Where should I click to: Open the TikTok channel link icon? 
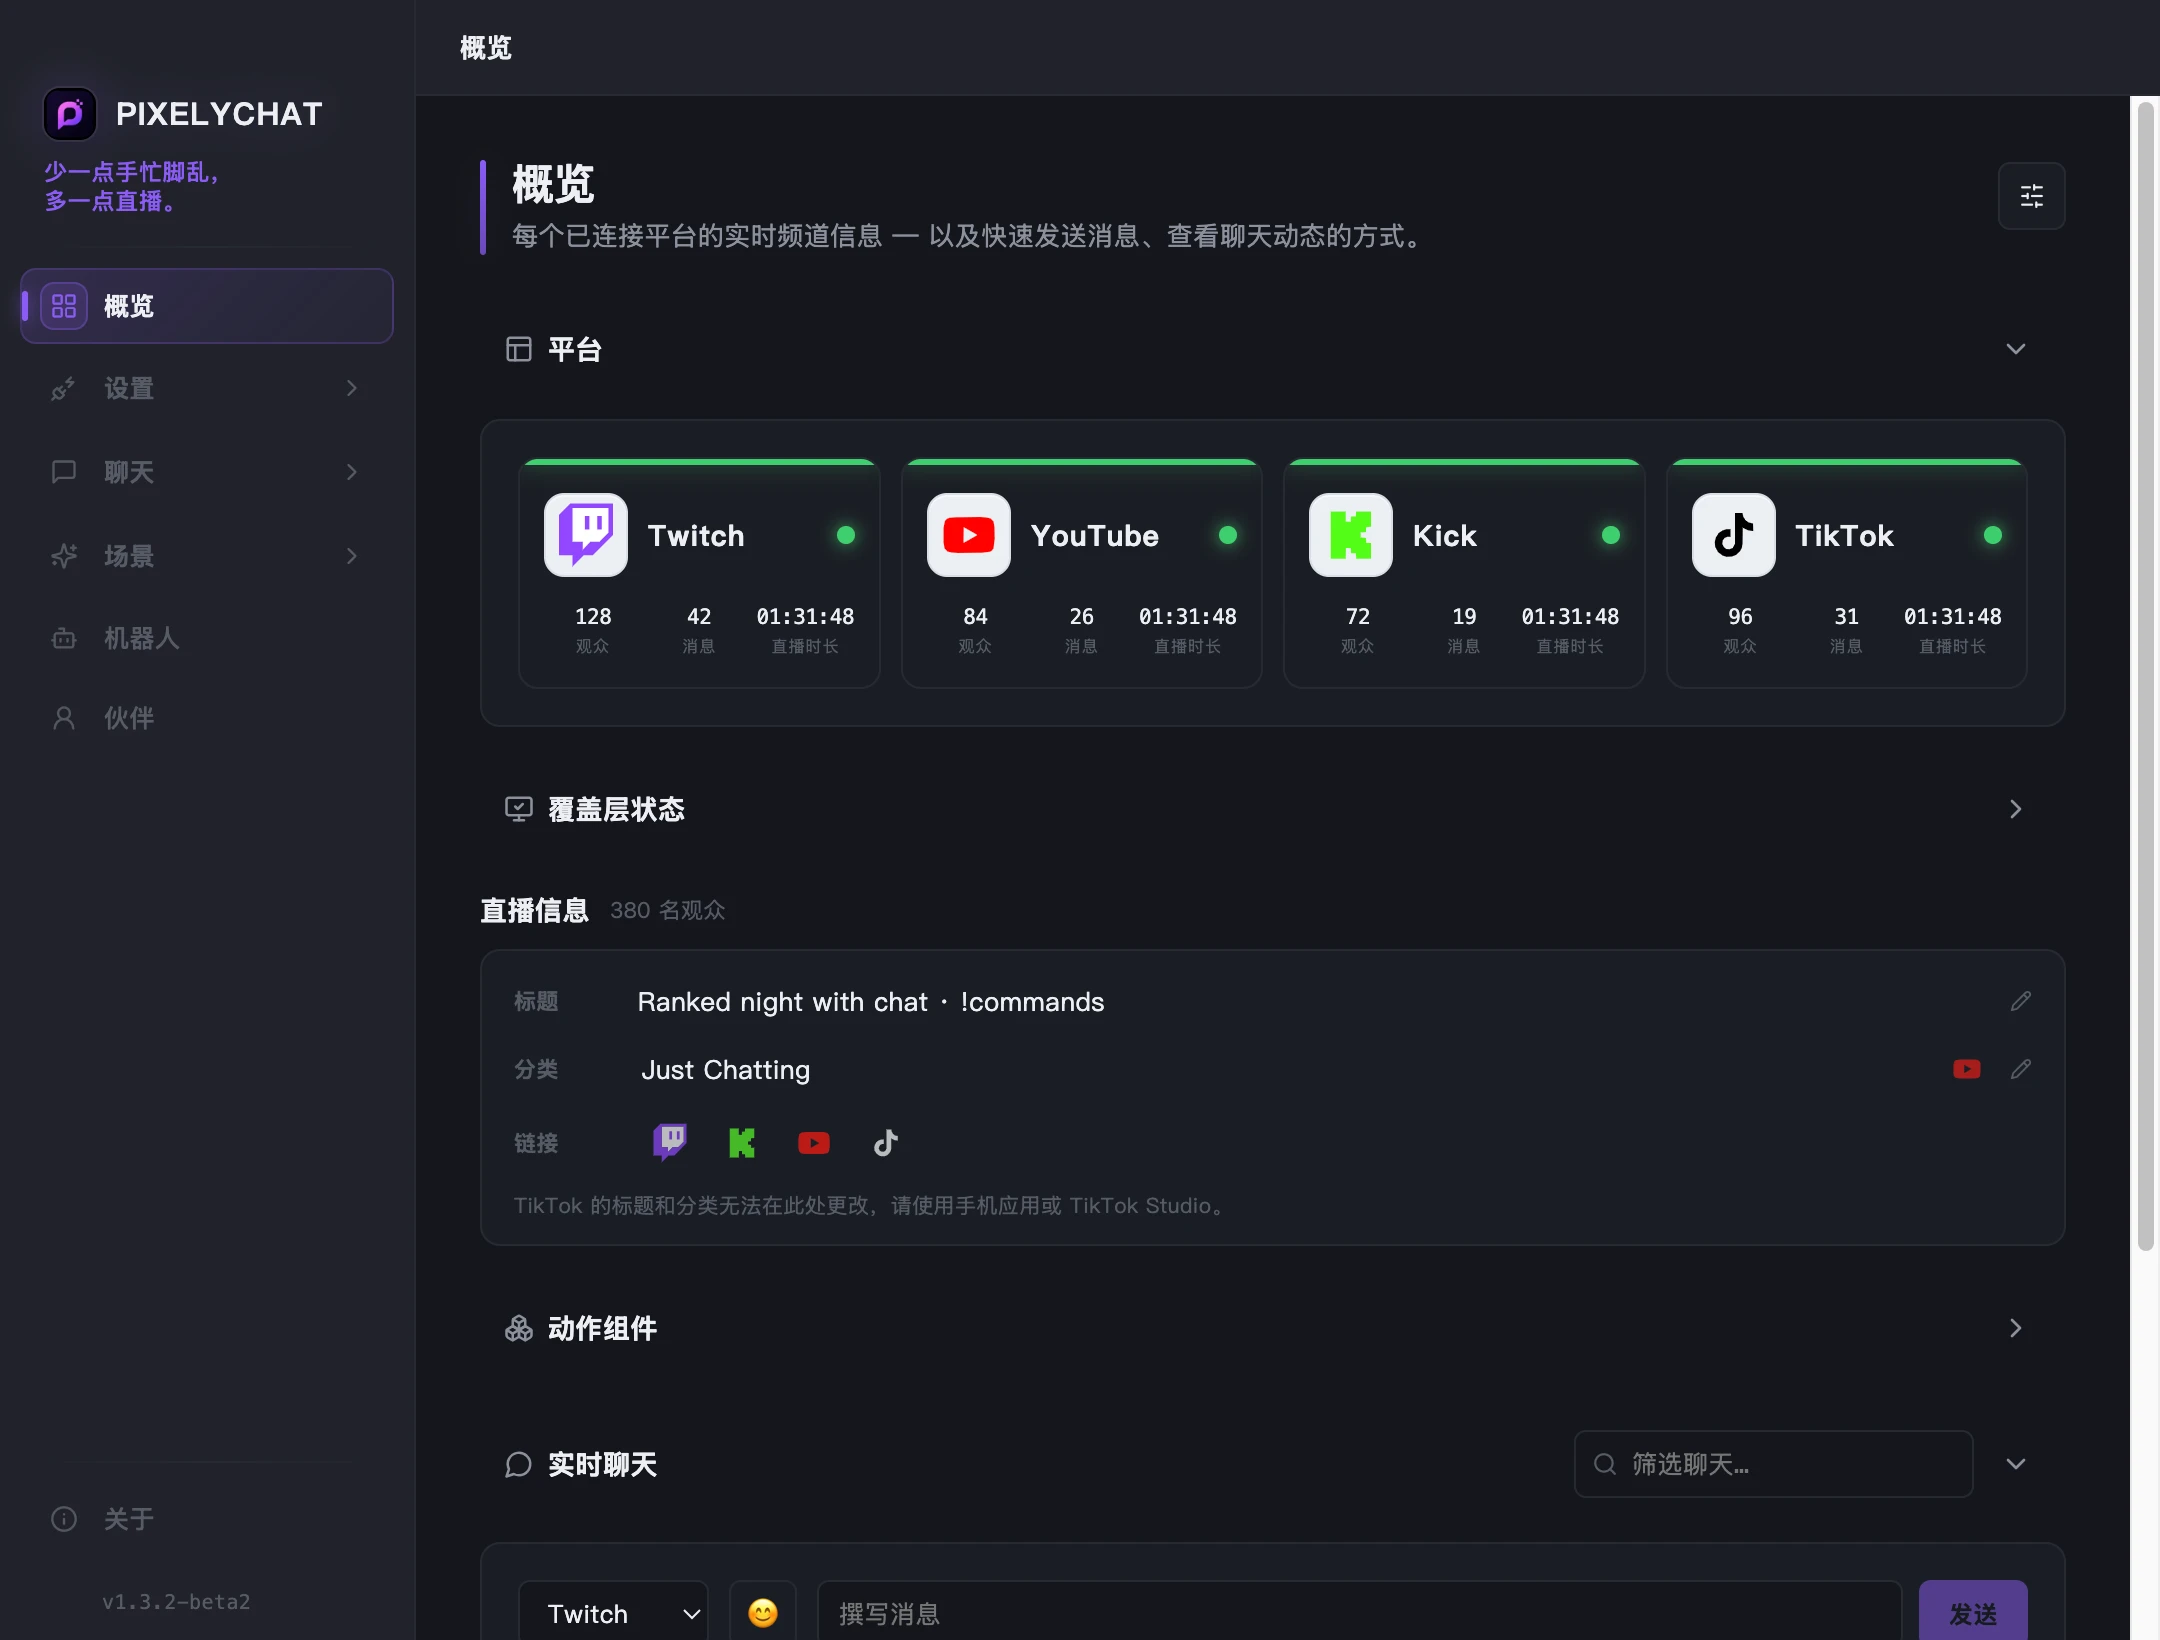pyautogui.click(x=886, y=1142)
